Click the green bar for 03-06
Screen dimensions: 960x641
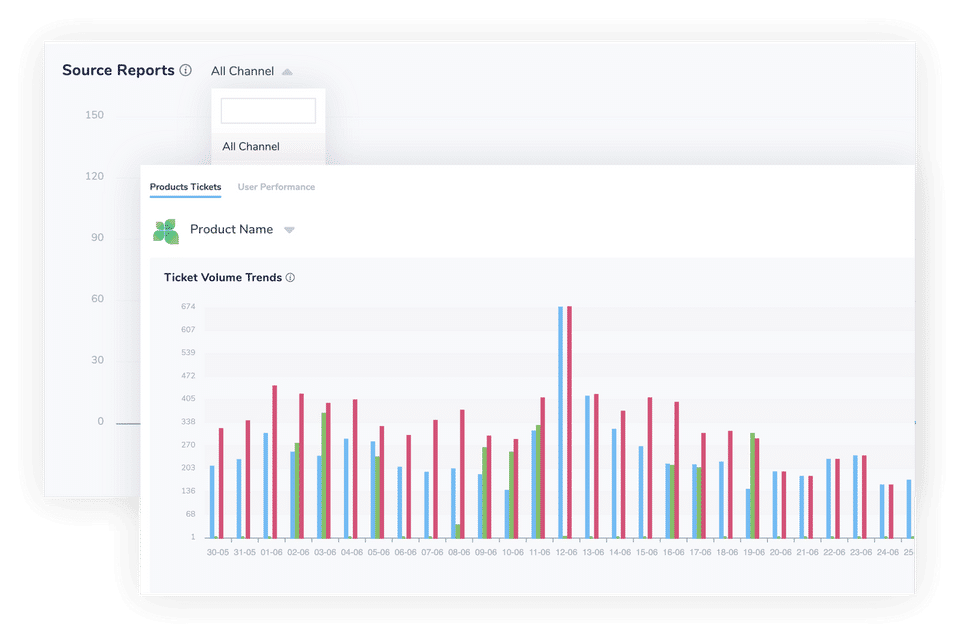[x=324, y=476]
